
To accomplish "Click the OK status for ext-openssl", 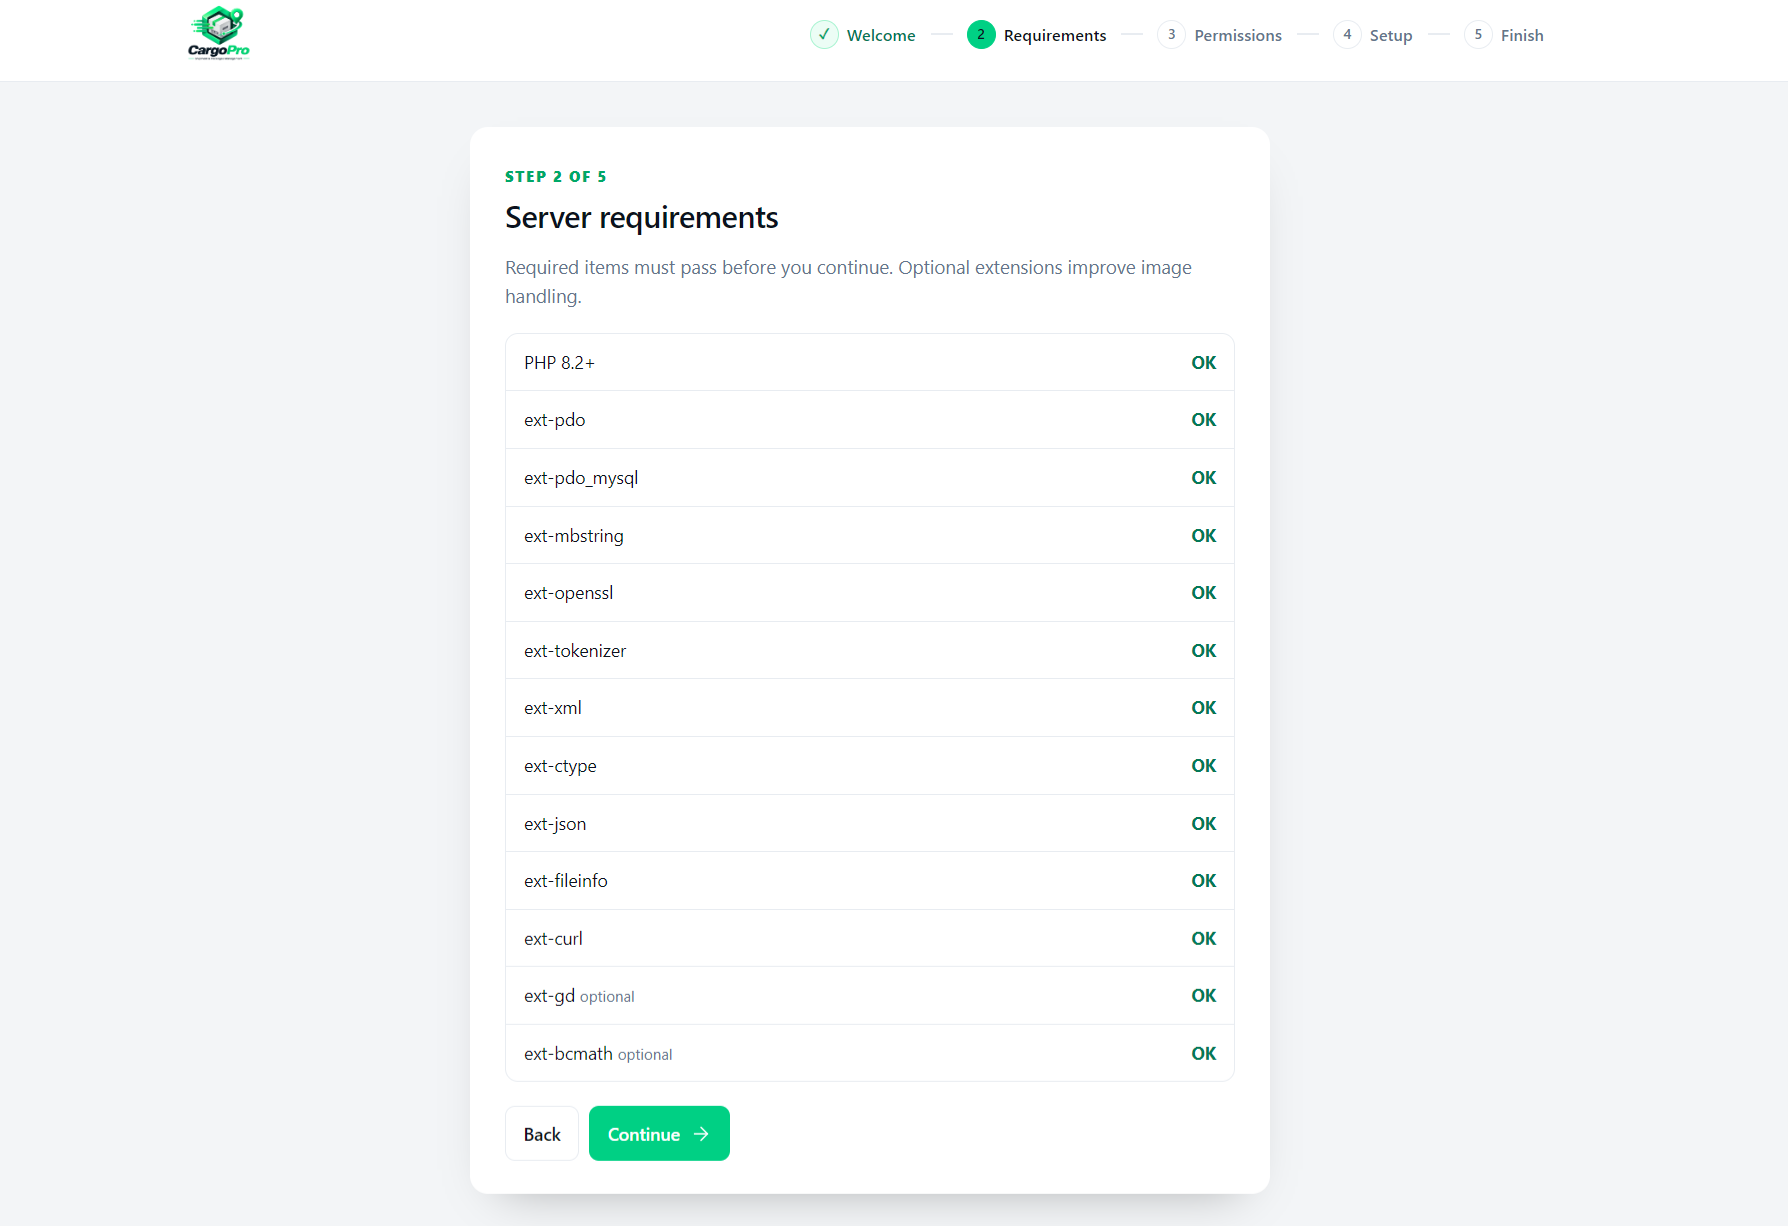I will point(1204,593).
